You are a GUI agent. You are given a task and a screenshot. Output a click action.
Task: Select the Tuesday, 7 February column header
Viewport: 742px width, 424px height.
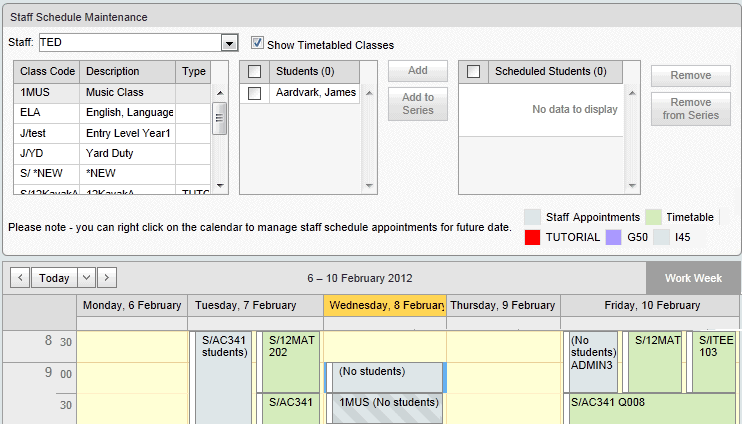[256, 306]
